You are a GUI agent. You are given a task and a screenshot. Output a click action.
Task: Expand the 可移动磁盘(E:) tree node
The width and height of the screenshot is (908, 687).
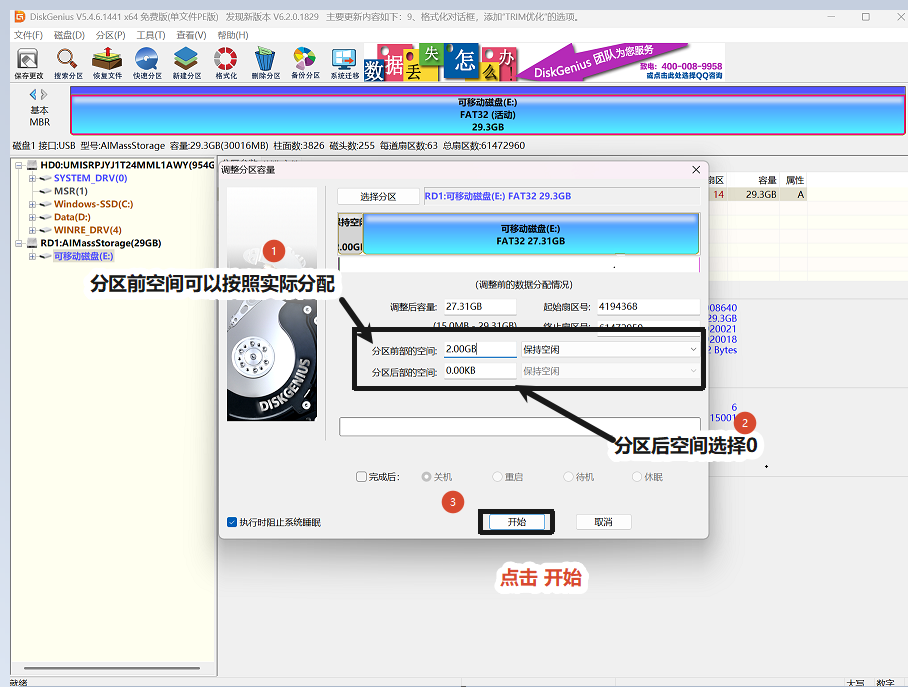tap(32, 257)
